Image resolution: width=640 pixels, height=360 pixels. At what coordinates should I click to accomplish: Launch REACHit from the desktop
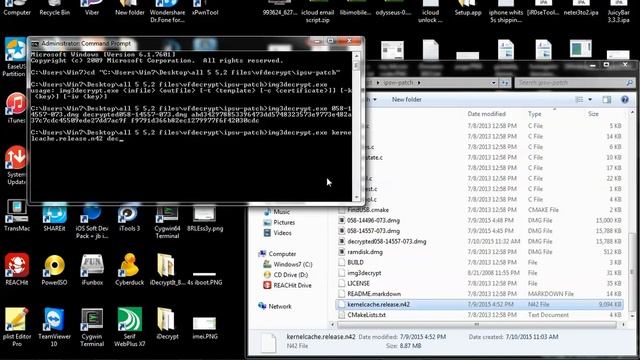tap(17, 269)
